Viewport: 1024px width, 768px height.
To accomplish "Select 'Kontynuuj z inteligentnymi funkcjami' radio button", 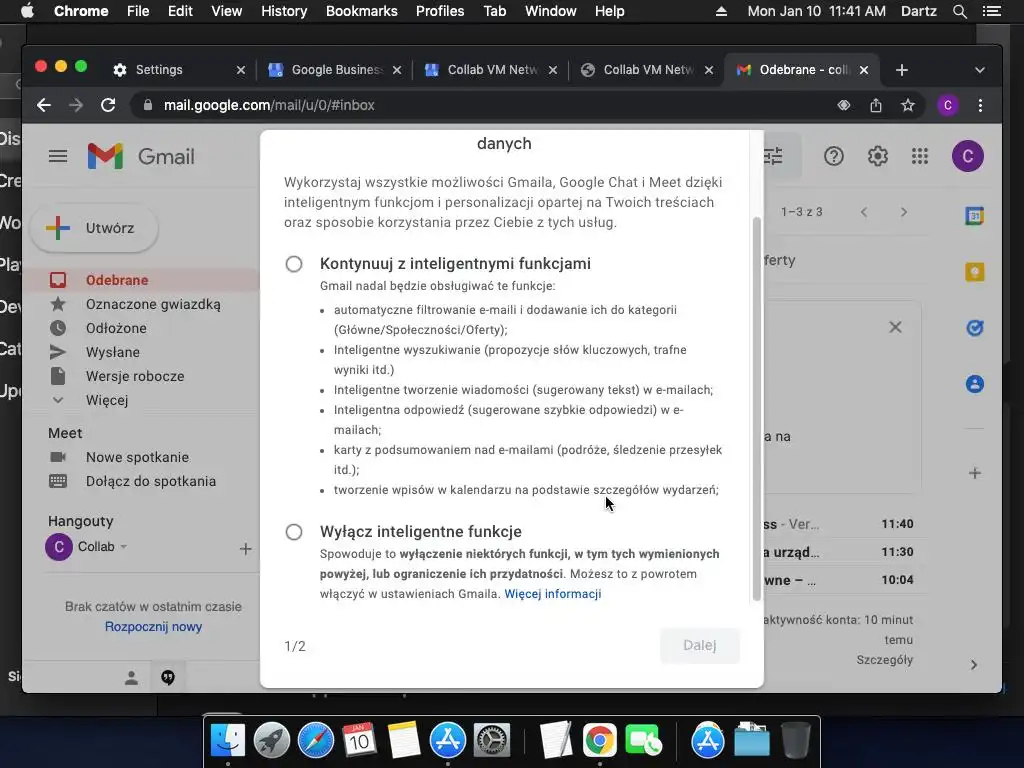I will click(x=294, y=264).
